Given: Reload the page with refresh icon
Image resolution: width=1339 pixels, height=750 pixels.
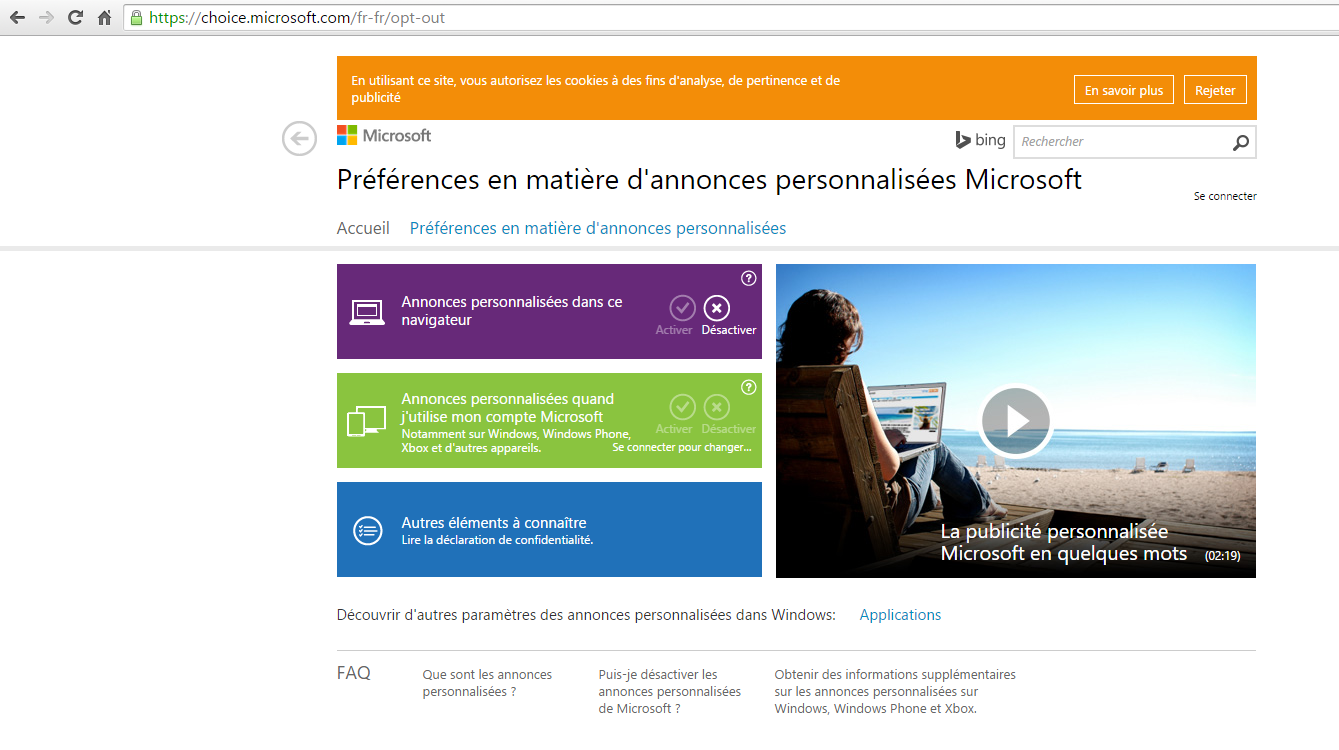Looking at the screenshot, I should 75,17.
